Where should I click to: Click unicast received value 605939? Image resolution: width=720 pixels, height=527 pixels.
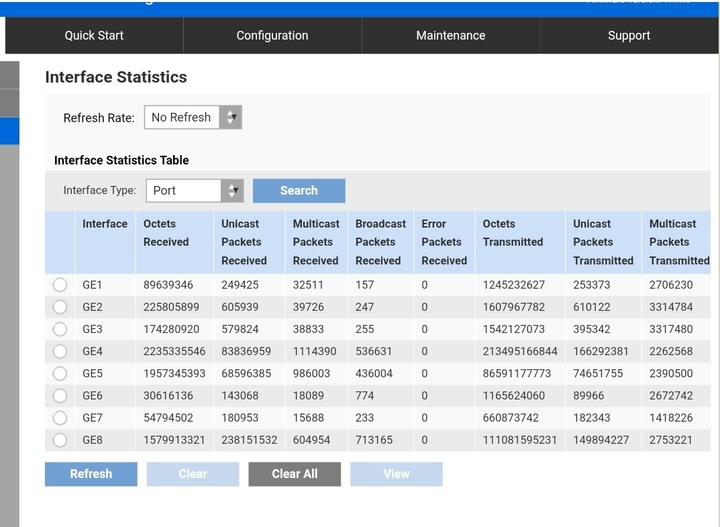pyautogui.click(x=240, y=307)
